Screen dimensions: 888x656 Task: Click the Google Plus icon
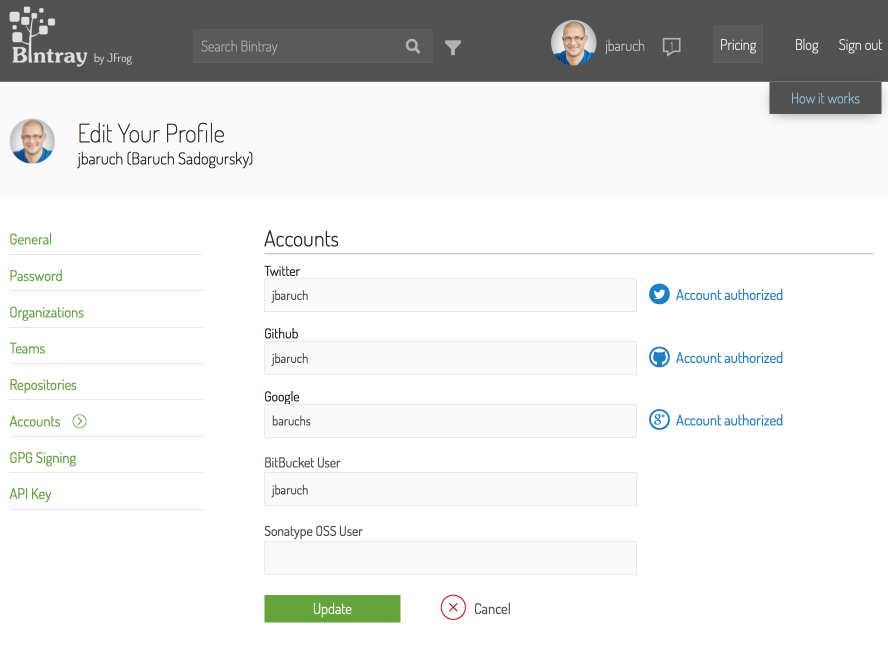(659, 421)
